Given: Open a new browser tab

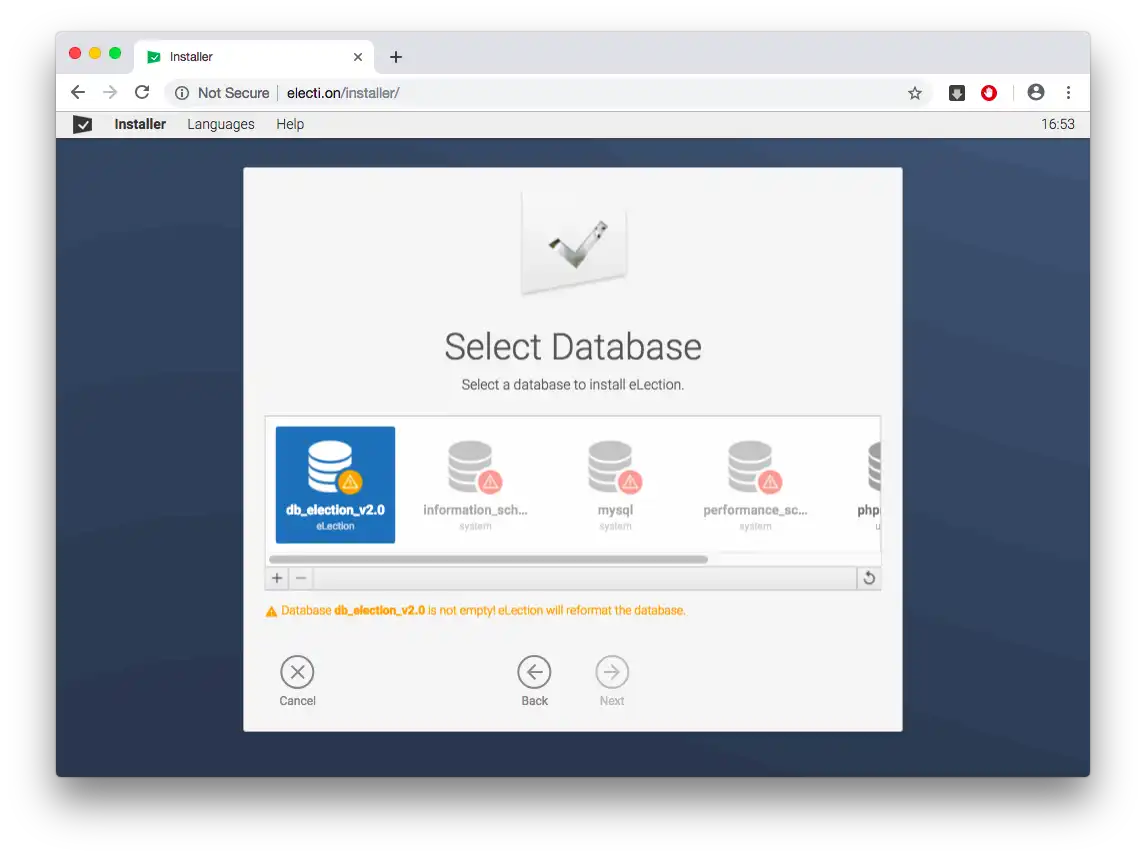Looking at the screenshot, I should pyautogui.click(x=395, y=57).
